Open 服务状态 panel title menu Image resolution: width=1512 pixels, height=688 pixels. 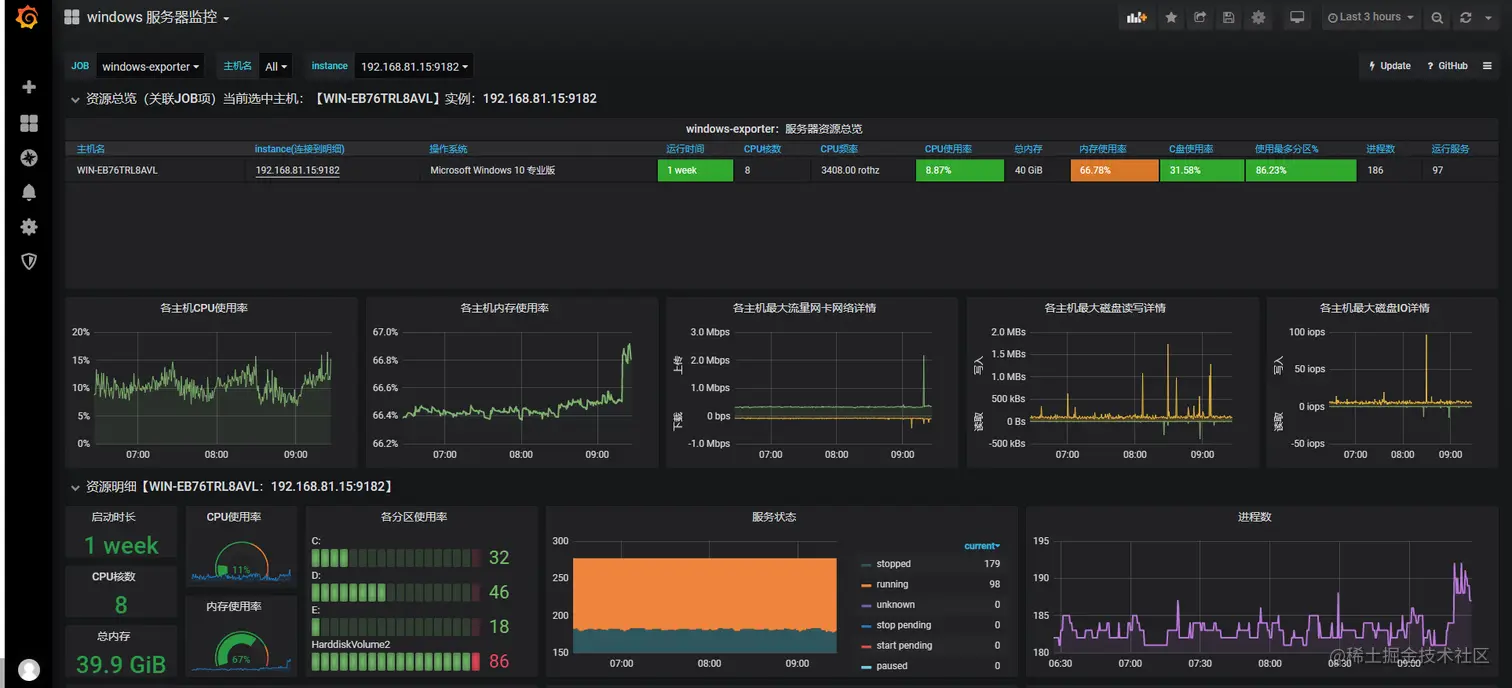[774, 517]
